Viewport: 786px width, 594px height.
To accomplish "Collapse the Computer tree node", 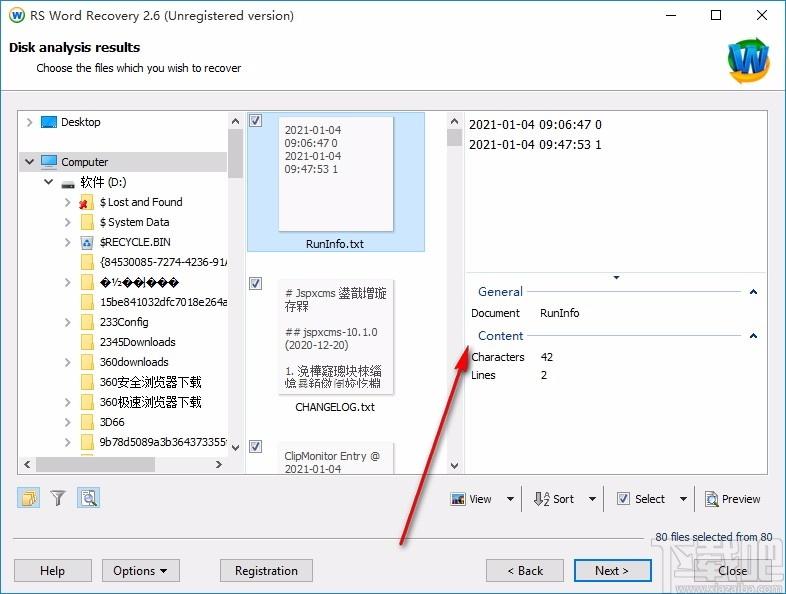I will [29, 161].
